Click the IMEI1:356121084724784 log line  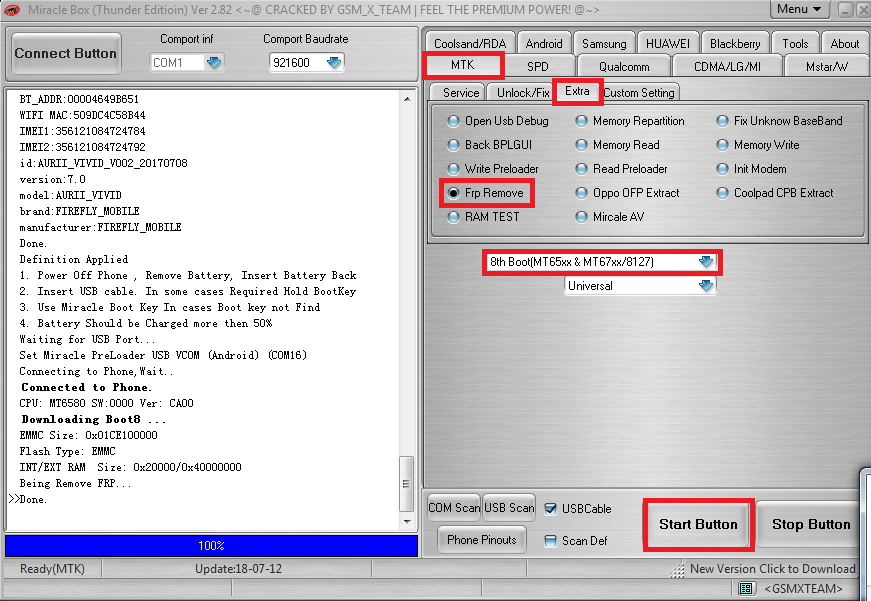[x=82, y=132]
